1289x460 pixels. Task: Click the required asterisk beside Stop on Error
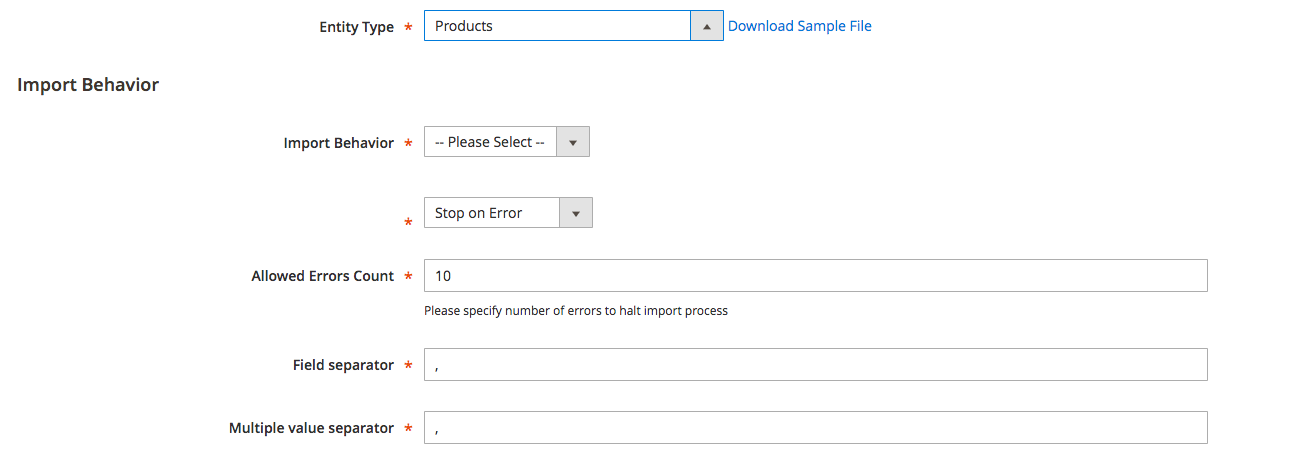[x=407, y=223]
